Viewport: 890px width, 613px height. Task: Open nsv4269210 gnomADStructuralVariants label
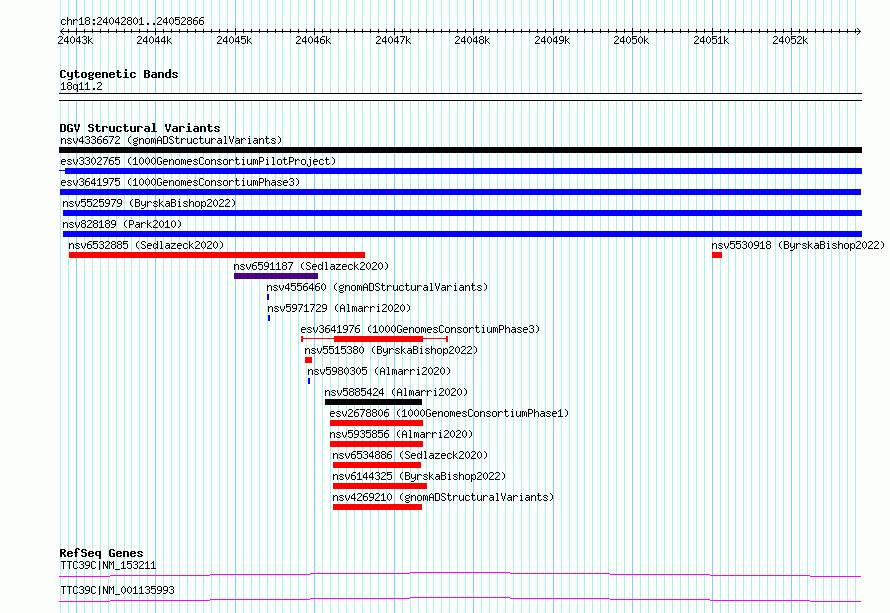click(x=443, y=497)
